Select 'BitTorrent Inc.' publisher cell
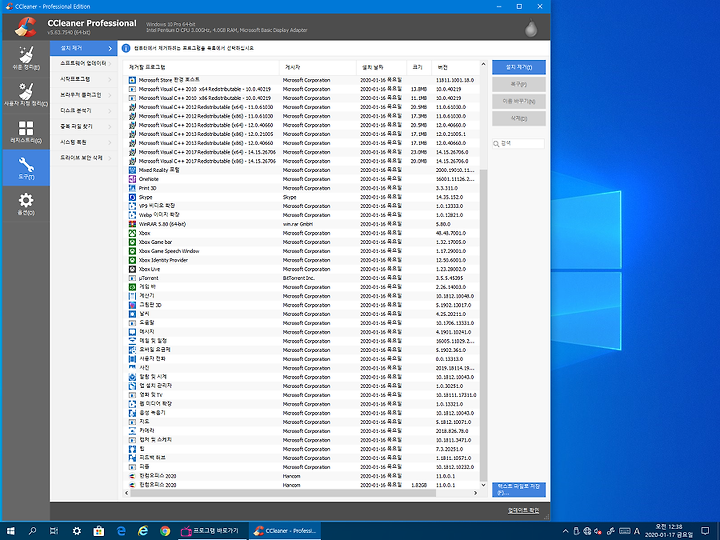The height and width of the screenshot is (540, 720). click(298, 278)
